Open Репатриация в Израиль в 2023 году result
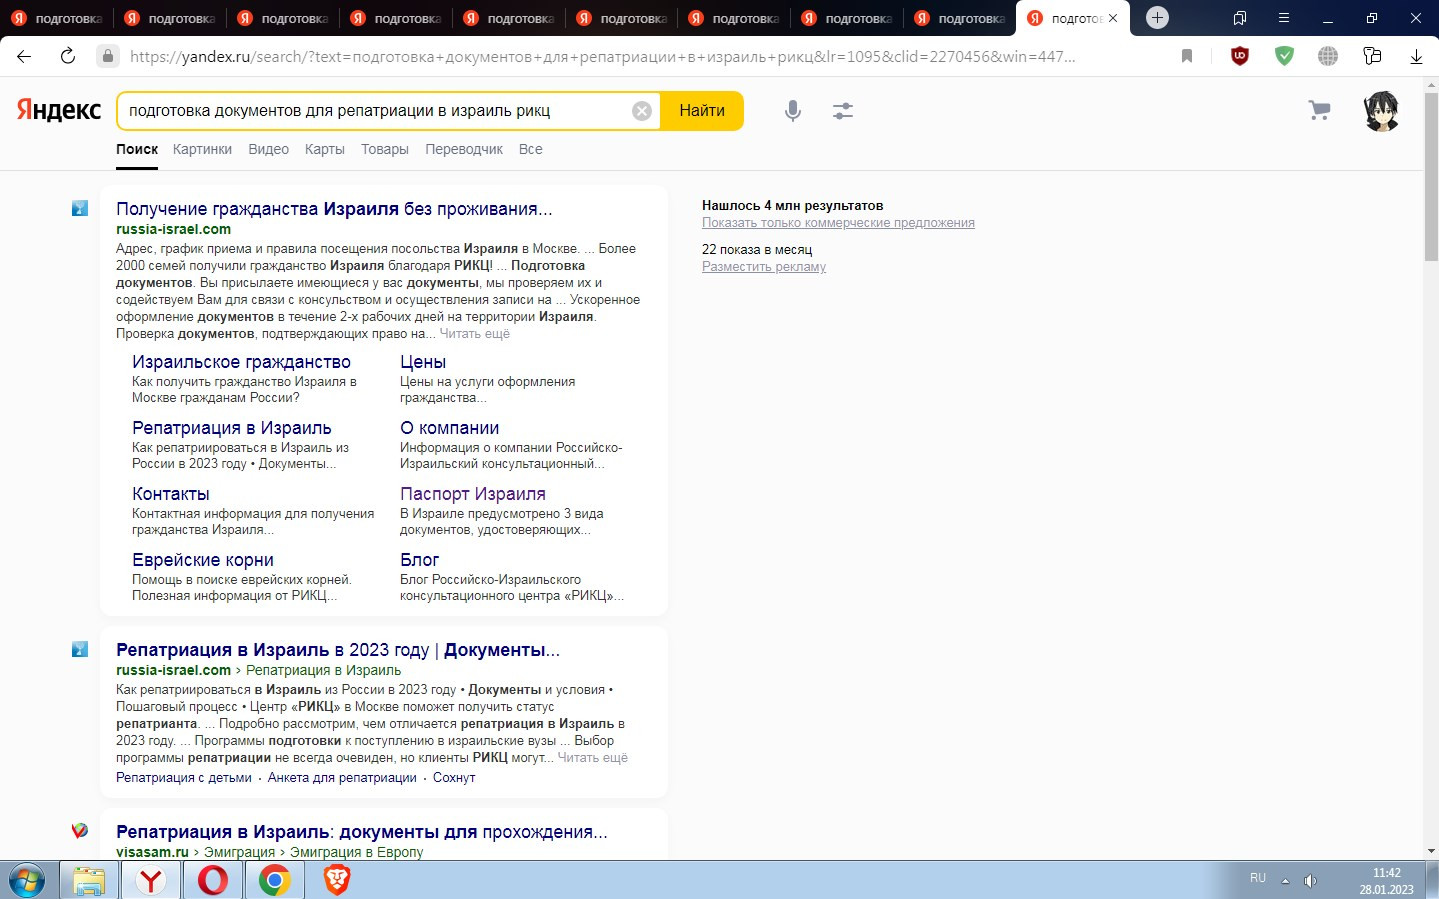The width and height of the screenshot is (1439, 899). [338, 650]
